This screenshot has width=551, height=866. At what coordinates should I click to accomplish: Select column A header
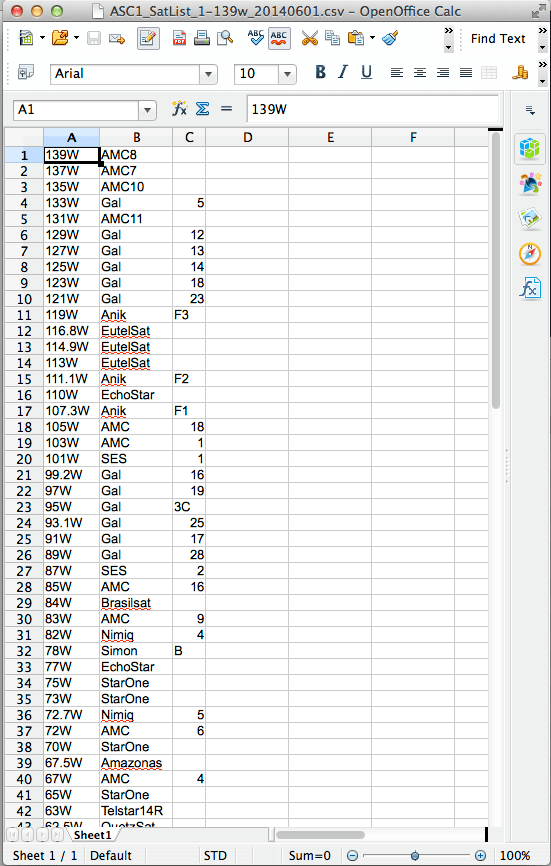pos(71,138)
